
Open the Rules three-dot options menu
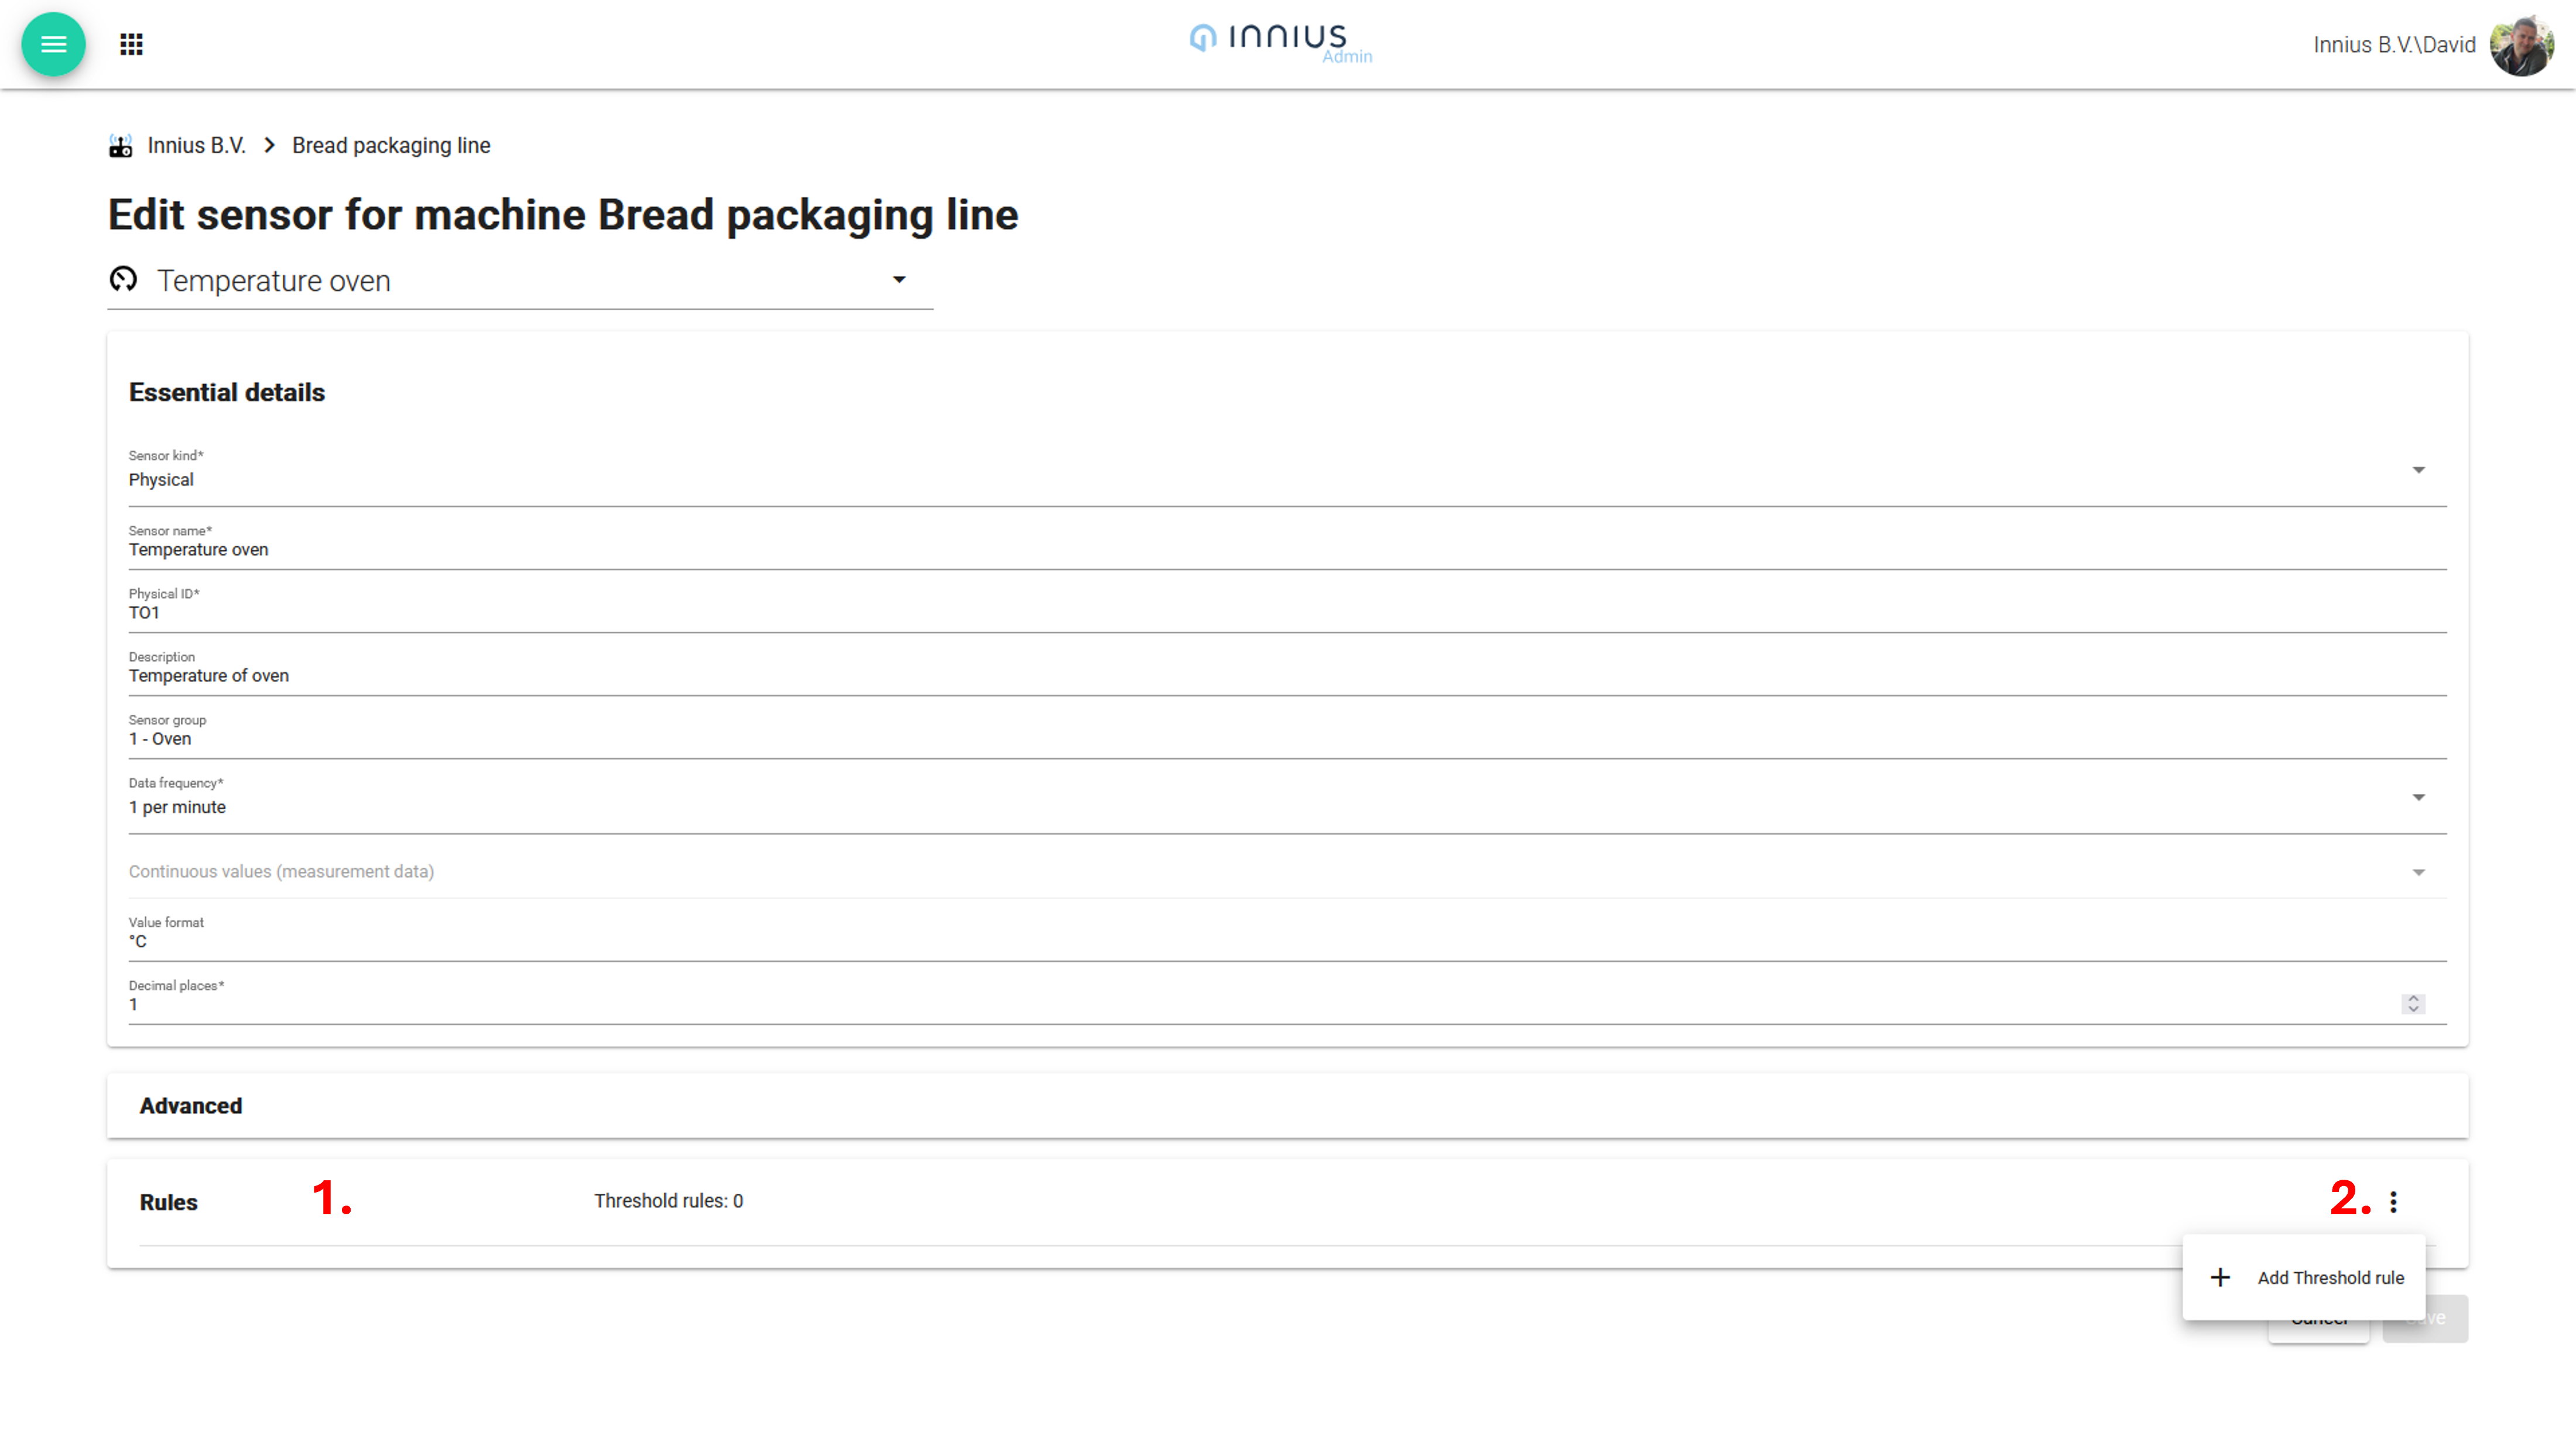coord(2393,1201)
